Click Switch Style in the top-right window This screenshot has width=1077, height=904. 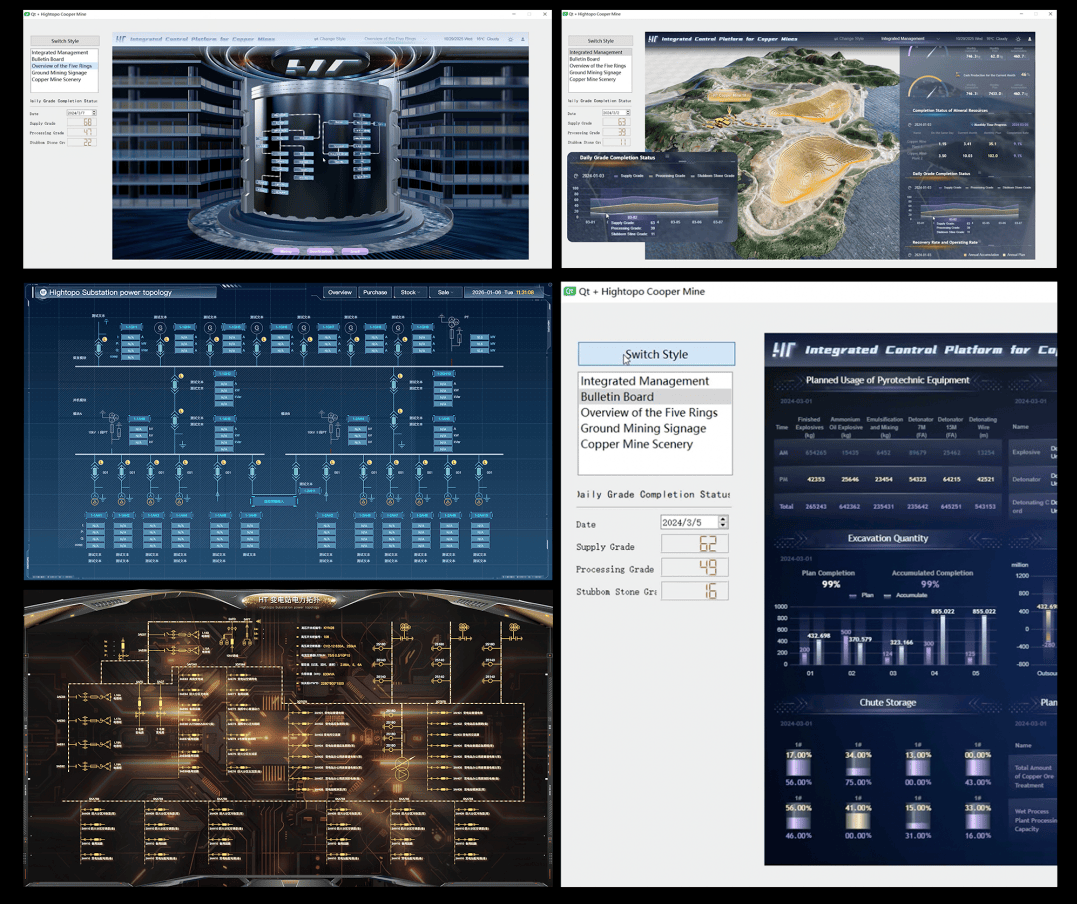(600, 41)
